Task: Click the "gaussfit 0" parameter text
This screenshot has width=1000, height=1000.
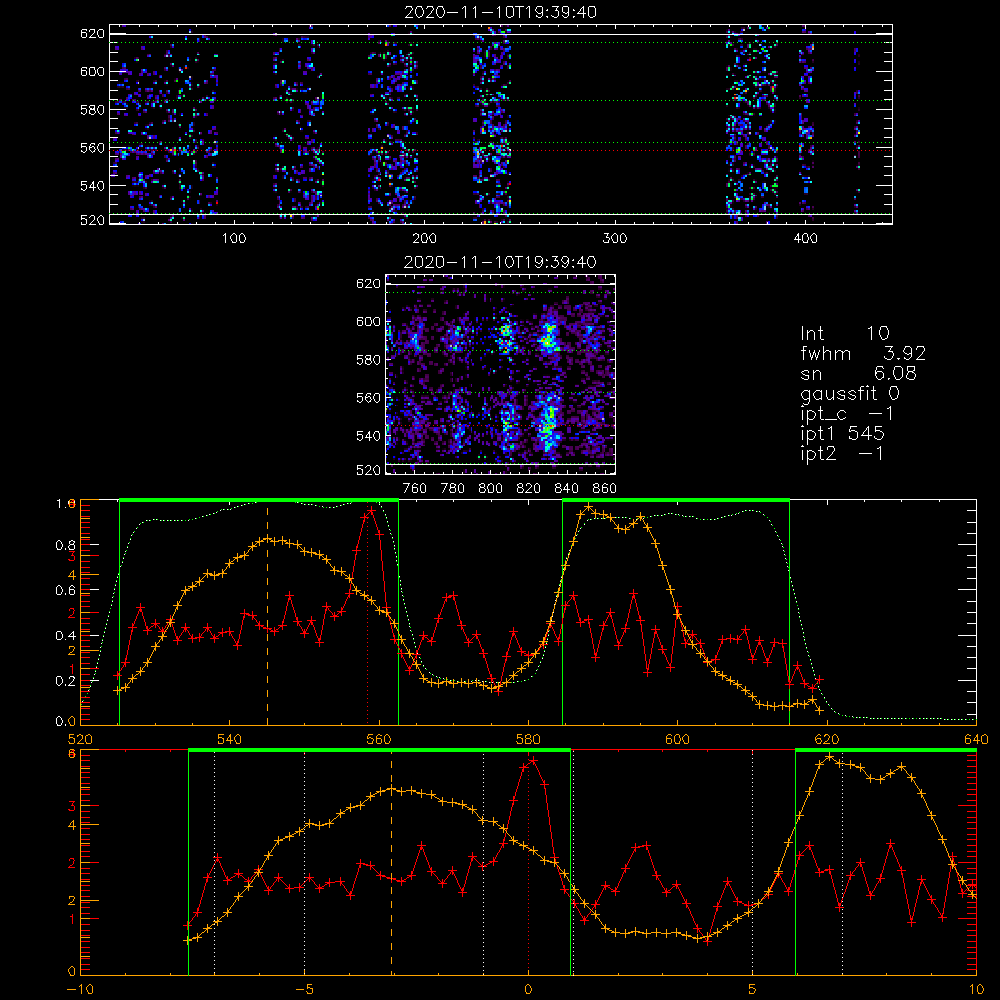Action: 849,393
